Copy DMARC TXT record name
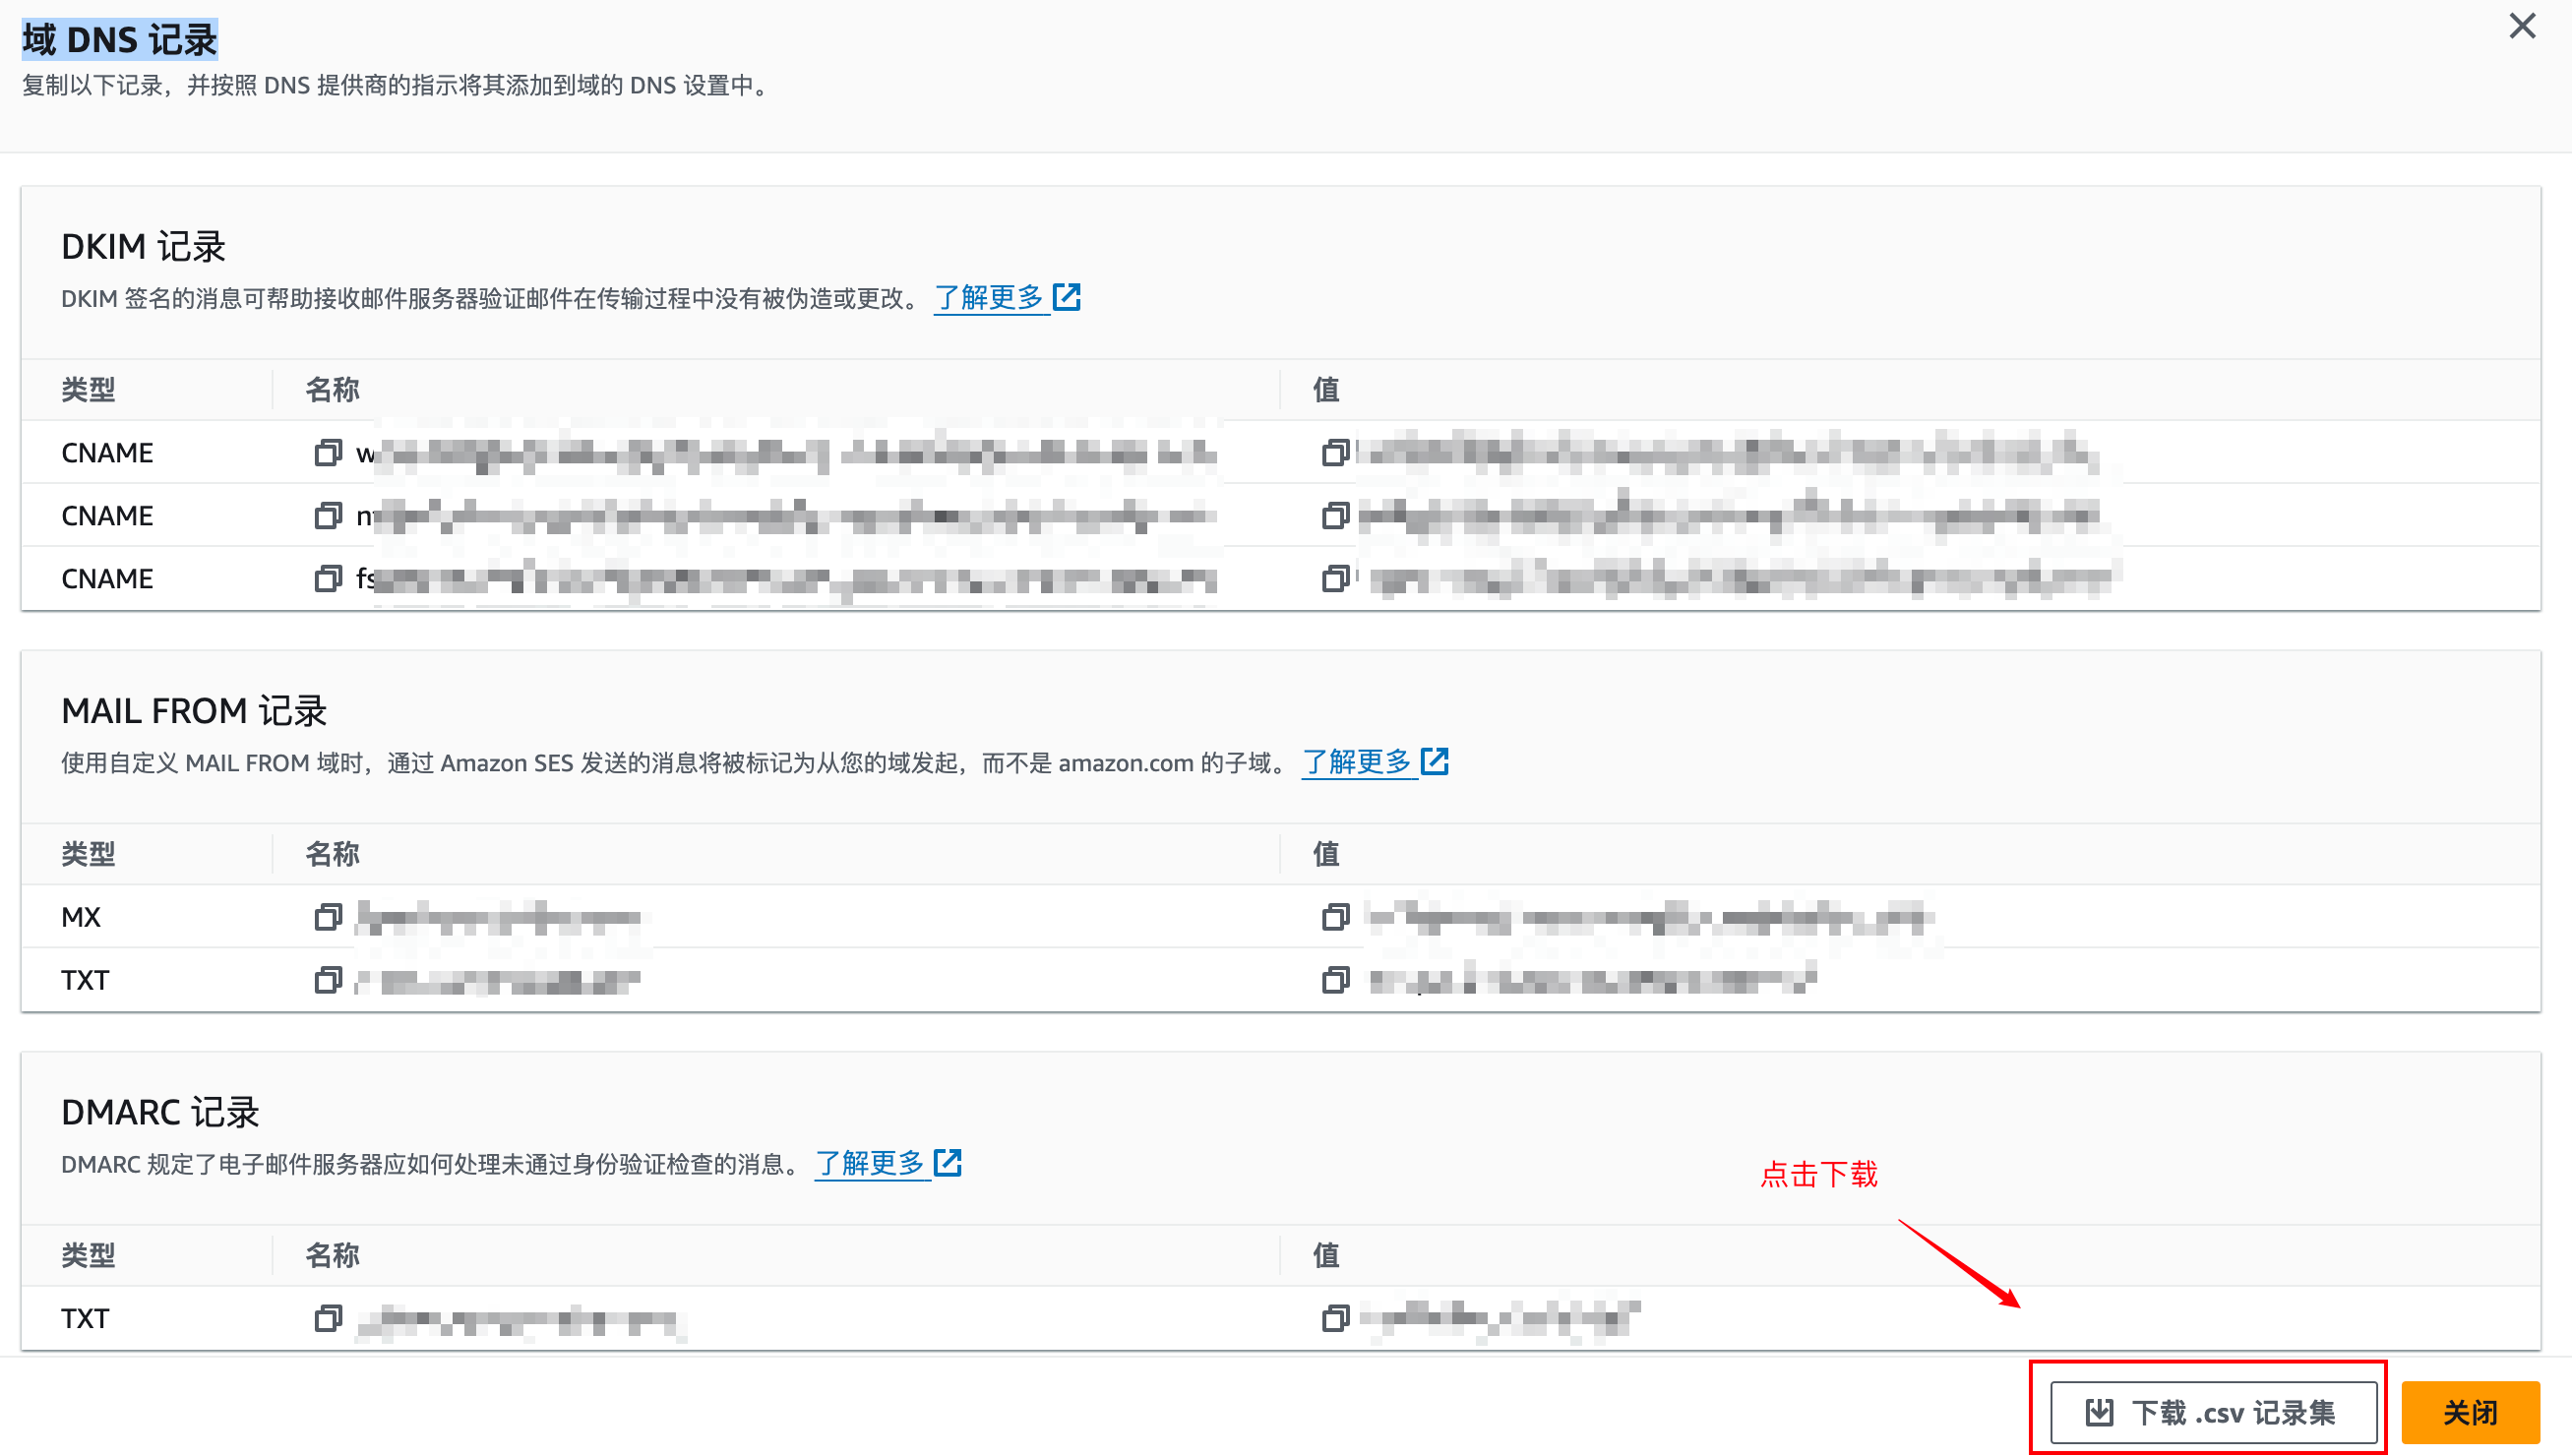This screenshot has width=2572, height=1456. coord(328,1319)
